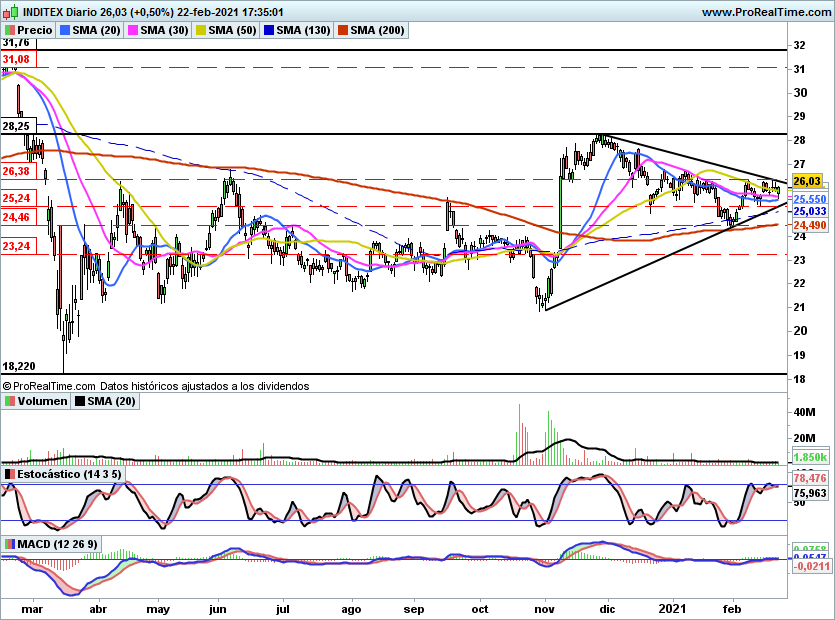
Task: Select the SMA (20) price legend label
Action: [x=96, y=30]
